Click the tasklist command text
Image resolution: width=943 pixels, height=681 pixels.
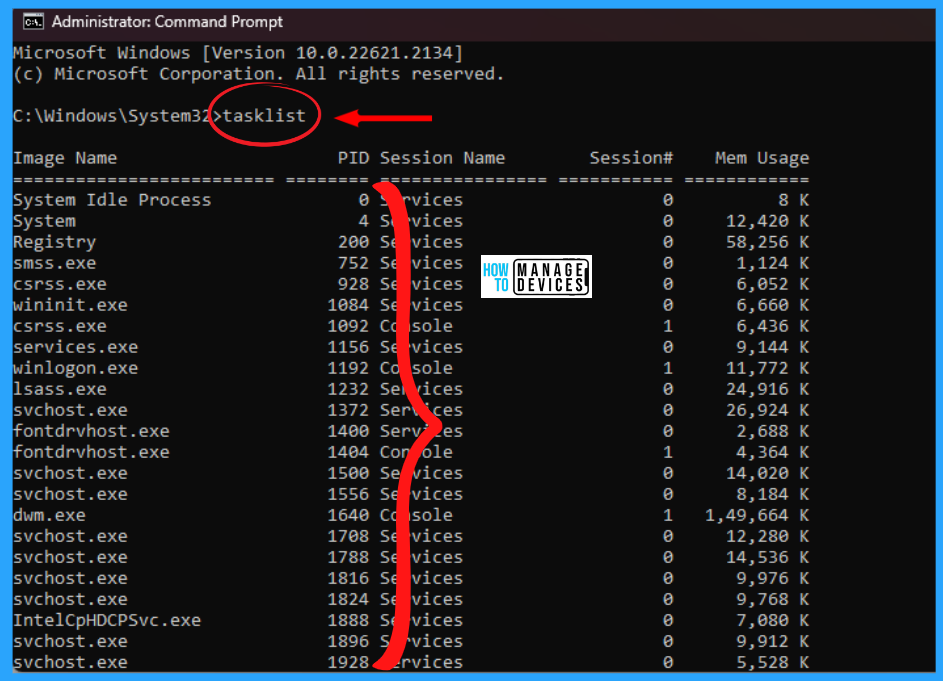(x=264, y=116)
